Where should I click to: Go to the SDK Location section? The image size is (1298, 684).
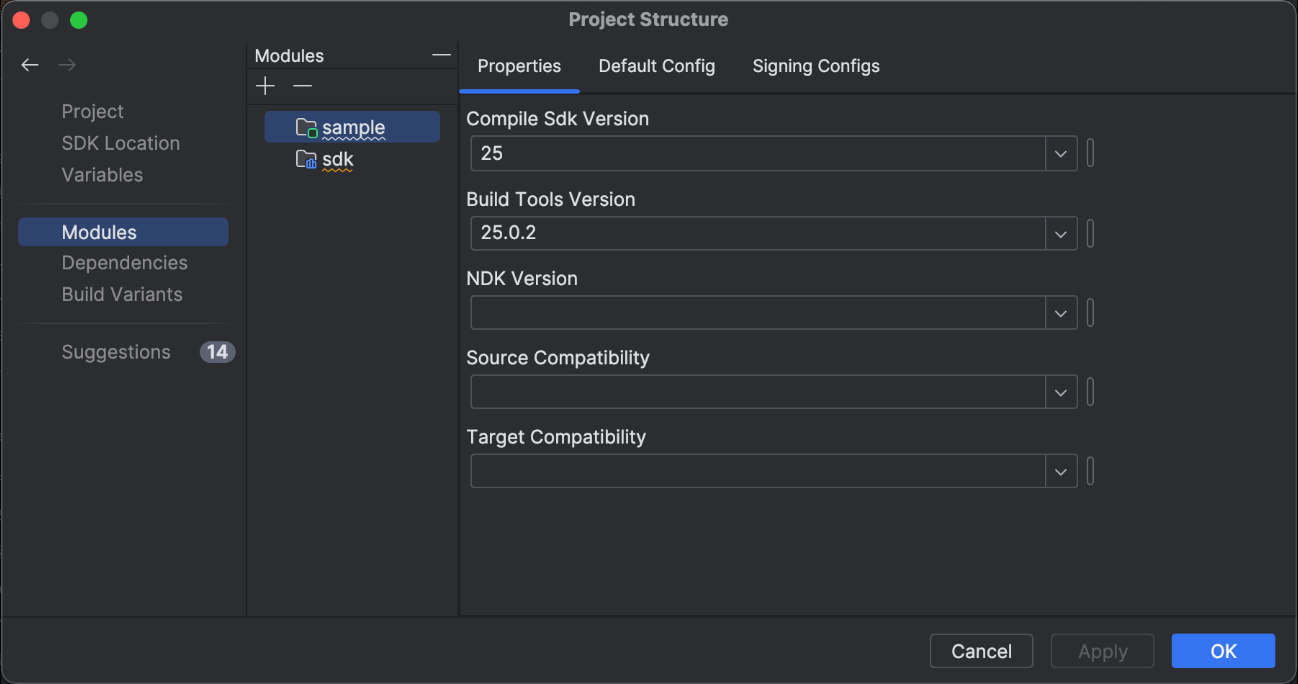[121, 143]
